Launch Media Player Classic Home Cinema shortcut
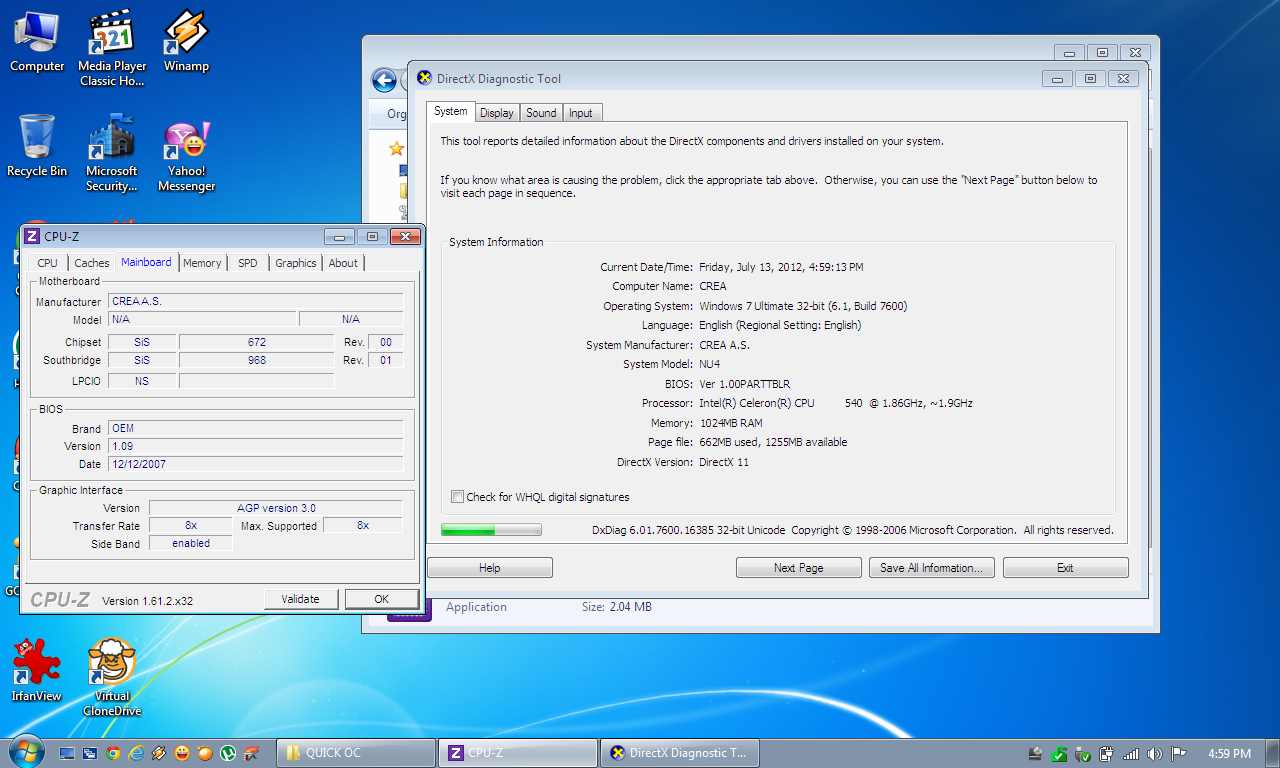The width and height of the screenshot is (1280, 768). coord(112,48)
